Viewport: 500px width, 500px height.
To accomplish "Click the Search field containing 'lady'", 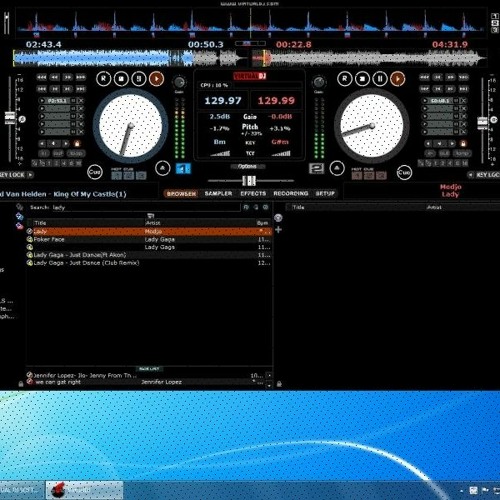I will [x=146, y=207].
